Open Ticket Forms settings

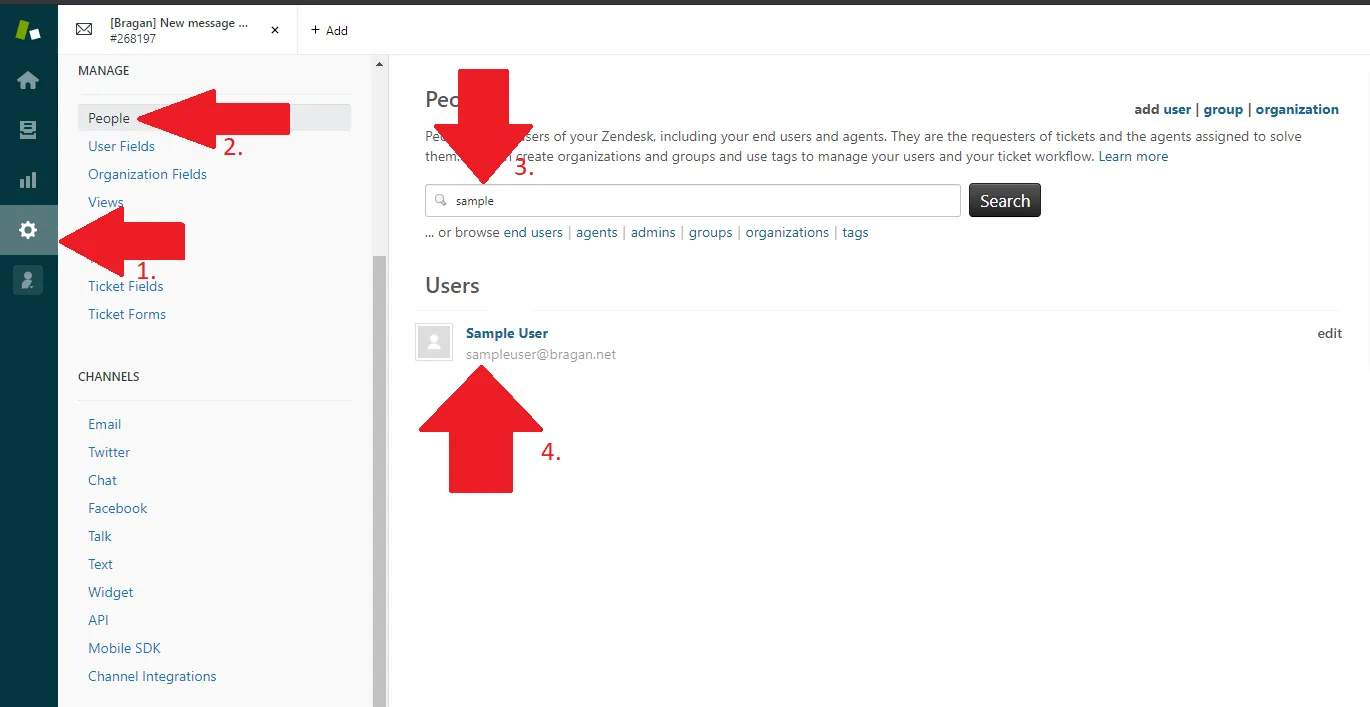[x=127, y=314]
